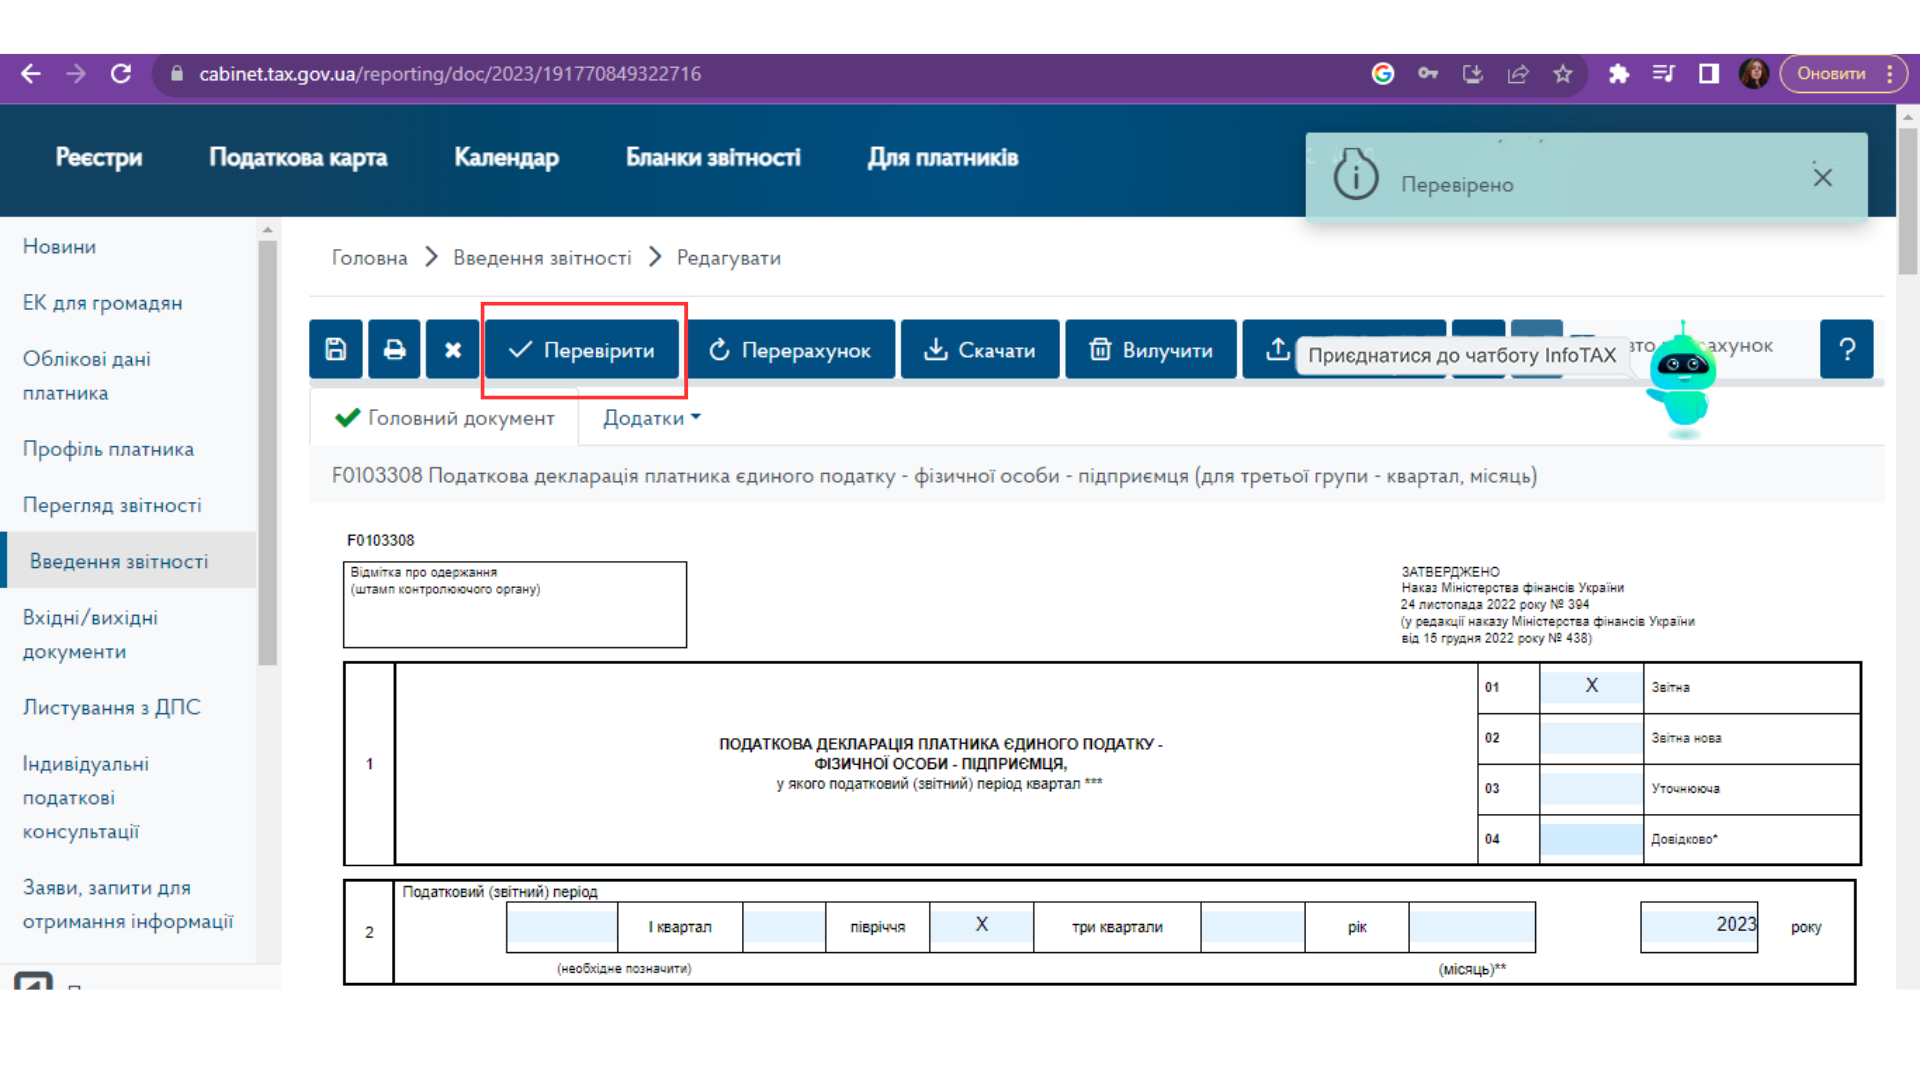Screen dimensions: 1920x1080
Task: Close editing with the X toolbar icon
Action: [x=452, y=349]
